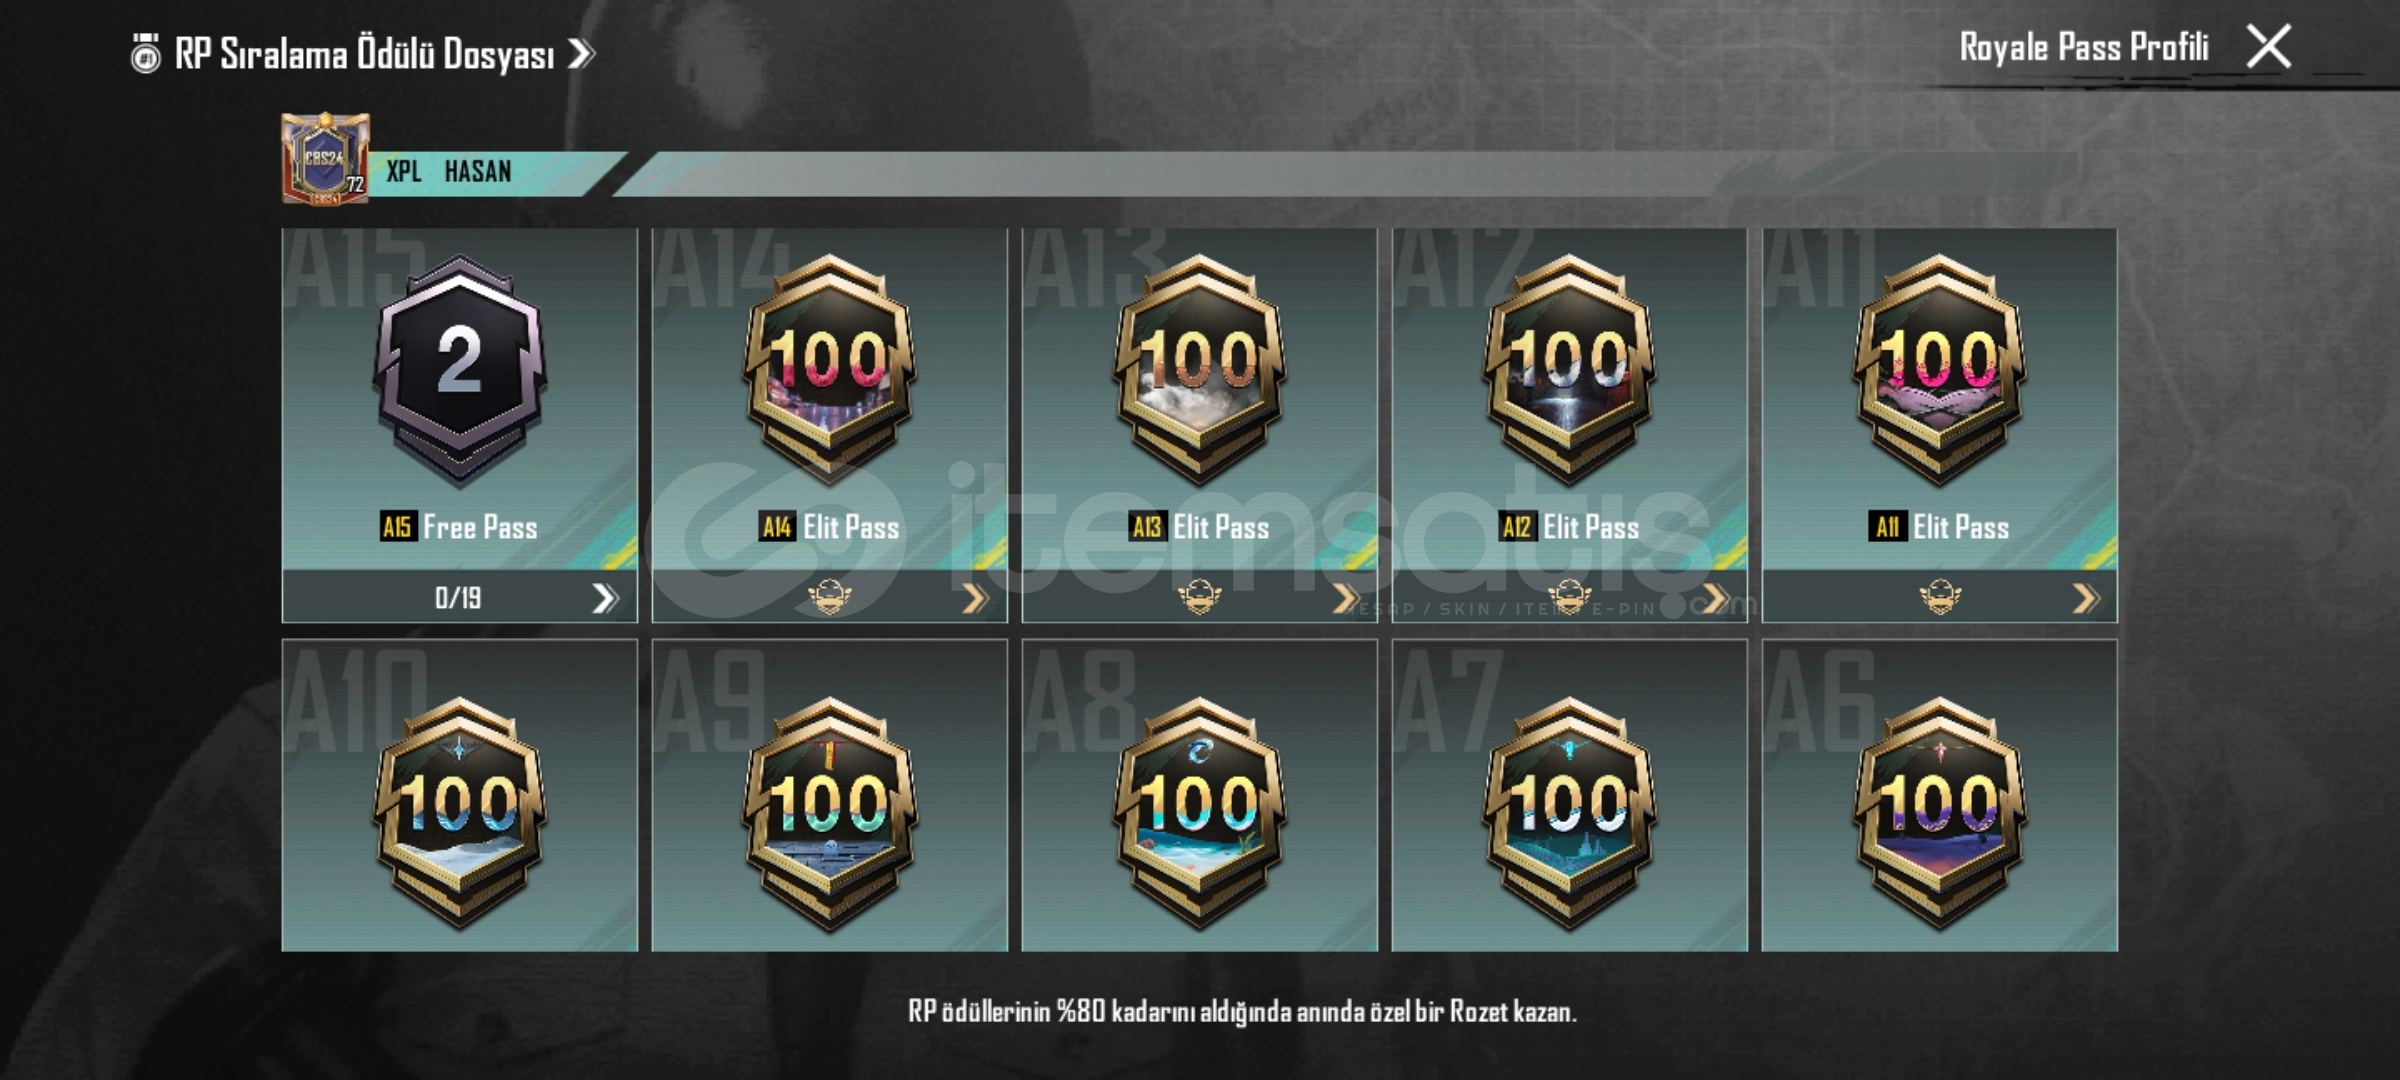Expand the A15 0/19 progress arrow

coord(604,598)
